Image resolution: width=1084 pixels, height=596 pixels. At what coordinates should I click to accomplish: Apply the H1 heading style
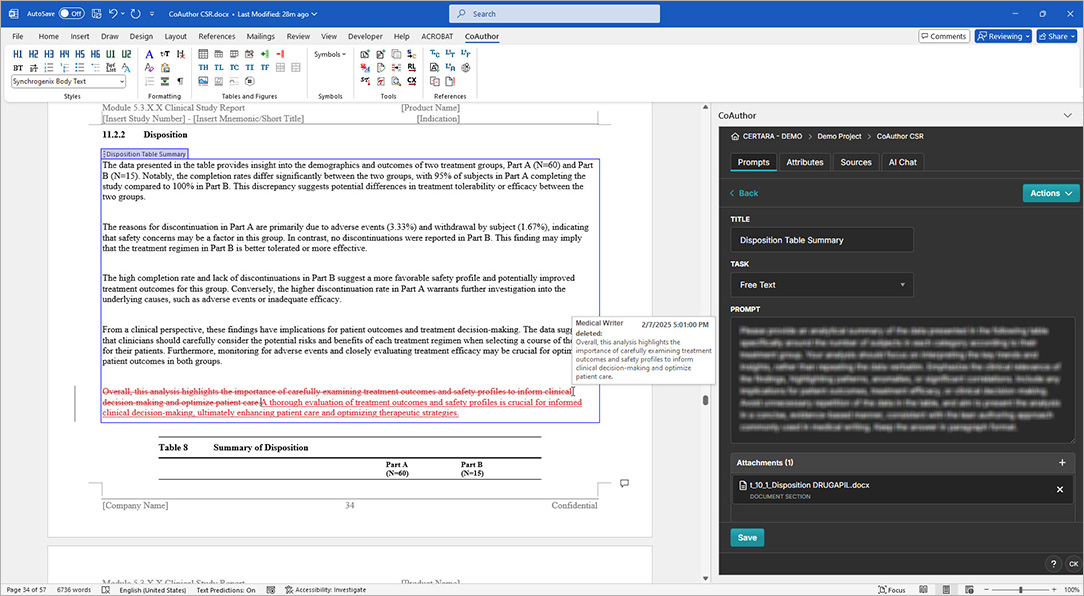pos(18,54)
